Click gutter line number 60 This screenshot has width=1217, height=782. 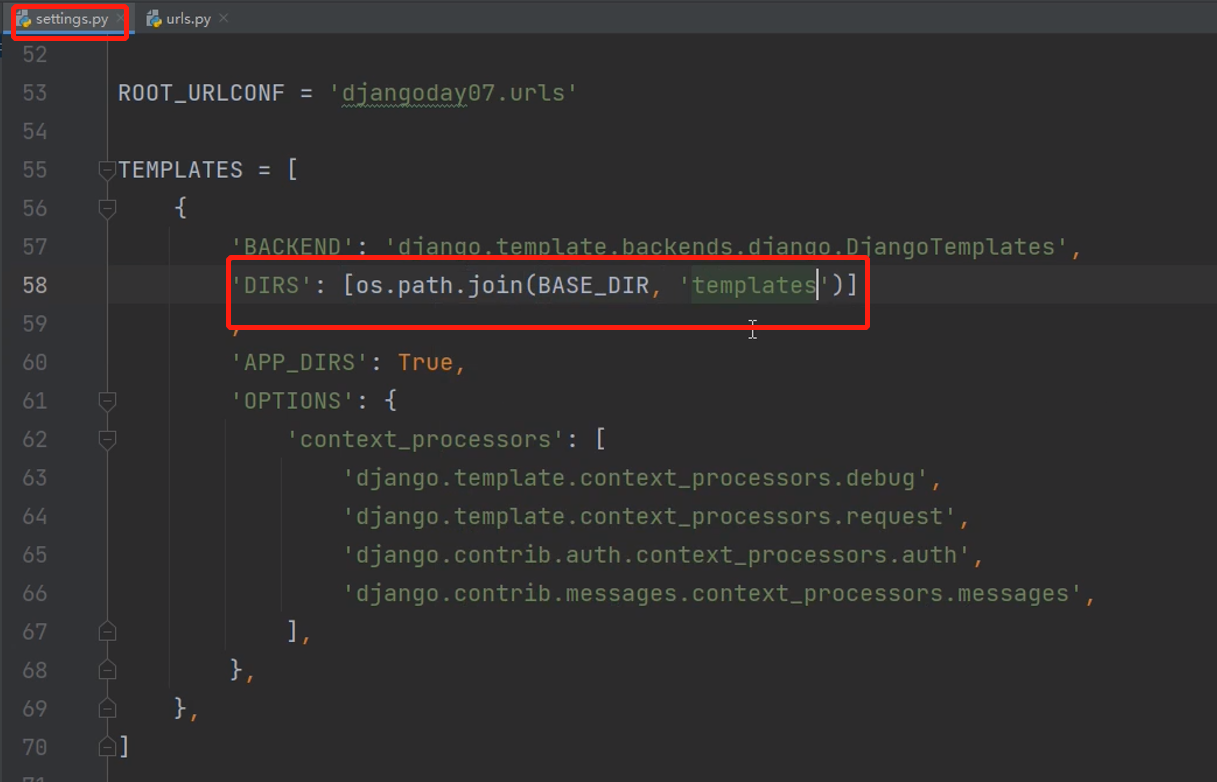click(35, 362)
